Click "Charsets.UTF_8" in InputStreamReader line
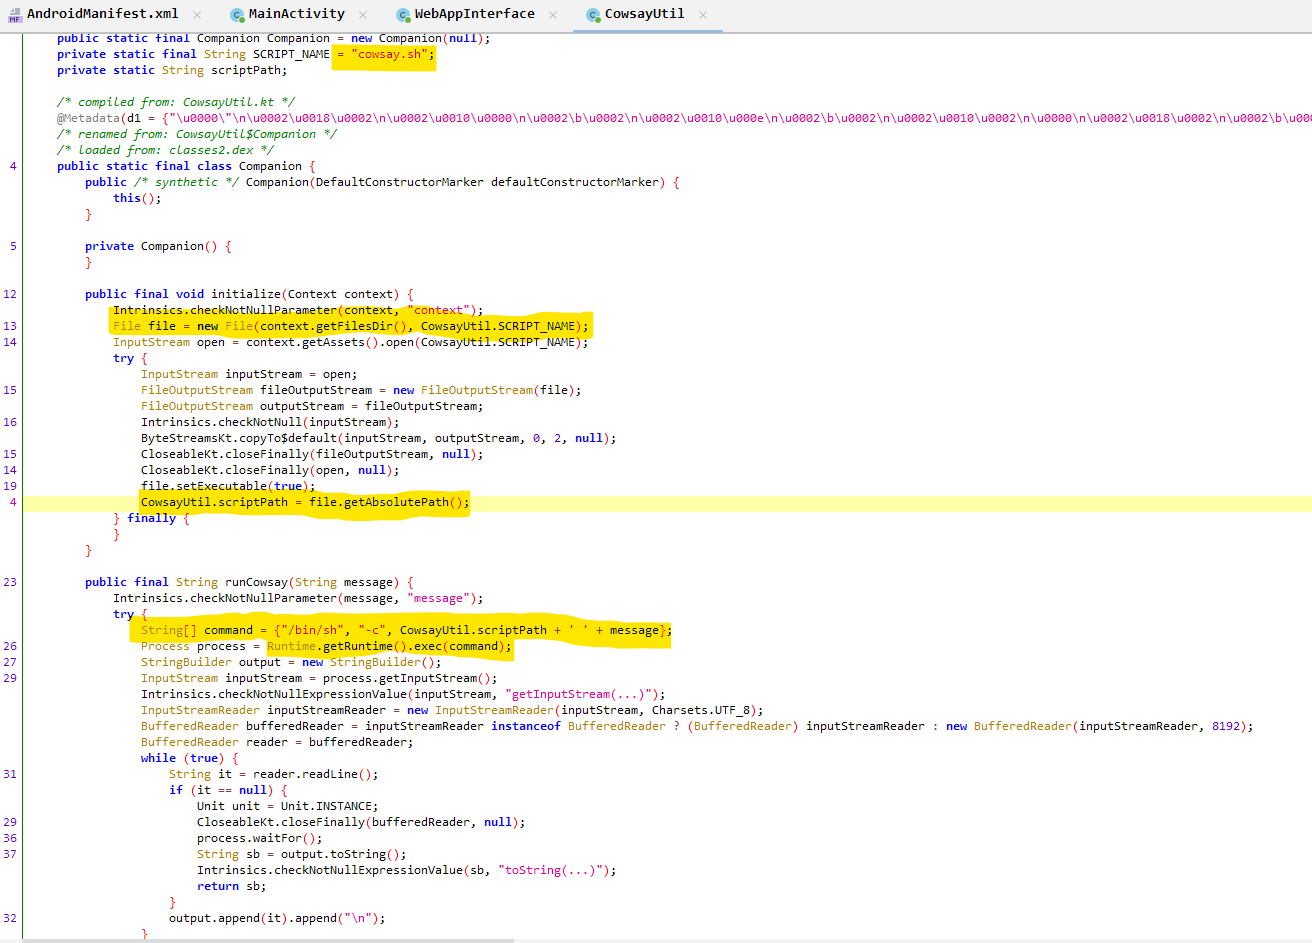The width and height of the screenshot is (1312, 943). pyautogui.click(x=701, y=710)
